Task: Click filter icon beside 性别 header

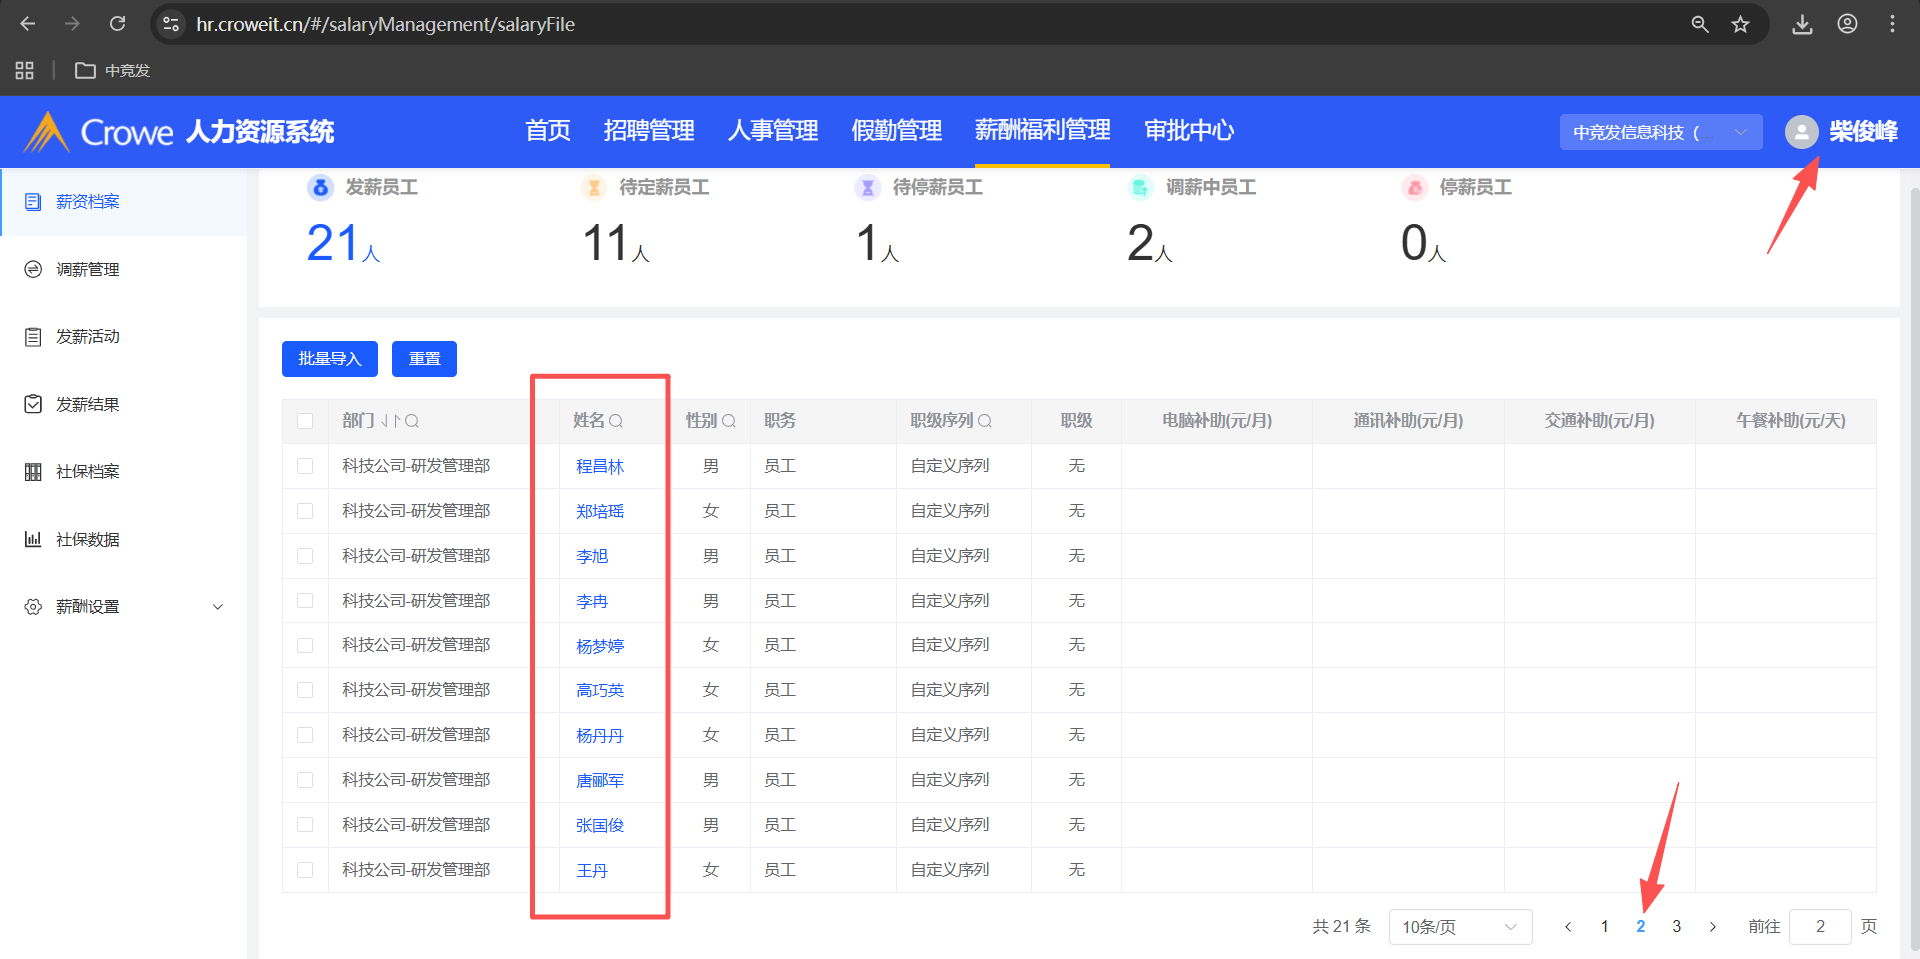Action: click(729, 421)
